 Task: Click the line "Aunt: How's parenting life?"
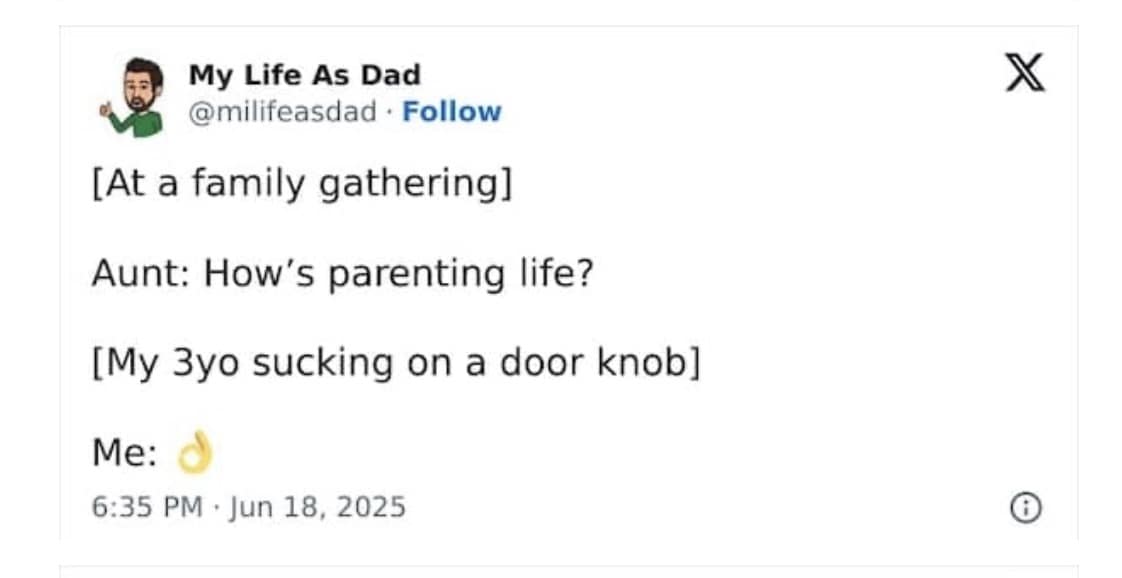(x=342, y=273)
